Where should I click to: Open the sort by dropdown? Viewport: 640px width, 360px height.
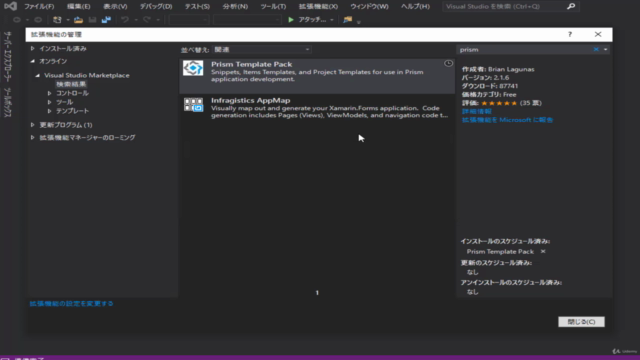[262, 49]
